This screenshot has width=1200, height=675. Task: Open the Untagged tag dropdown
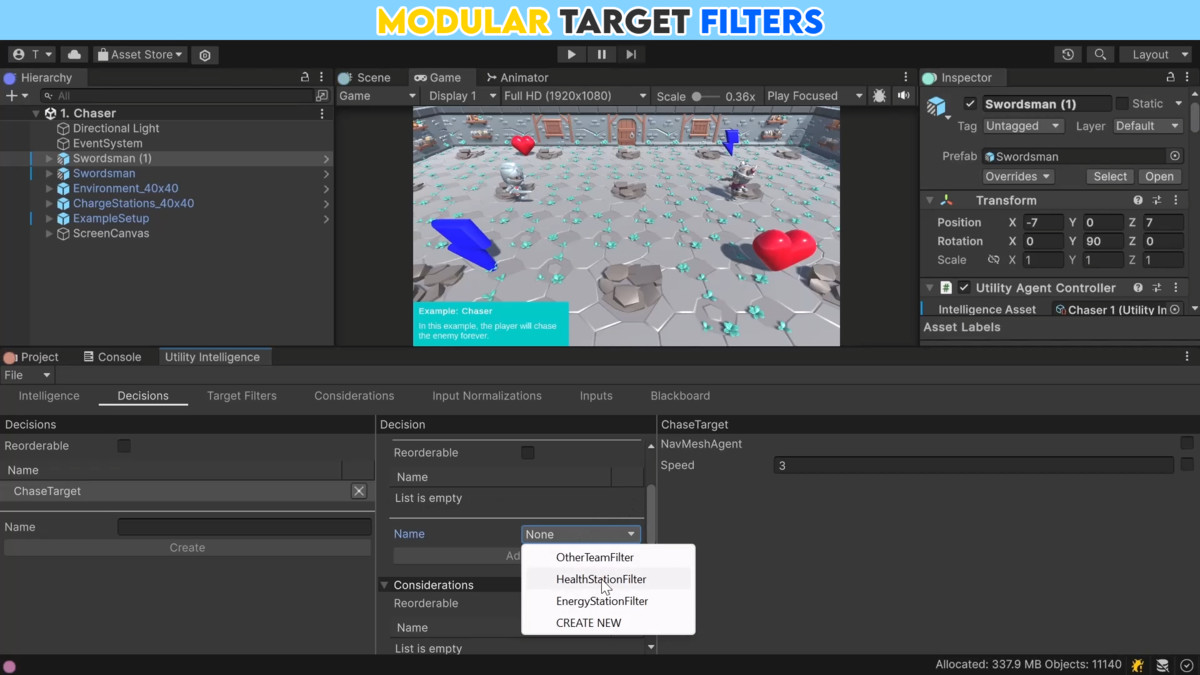click(1023, 126)
